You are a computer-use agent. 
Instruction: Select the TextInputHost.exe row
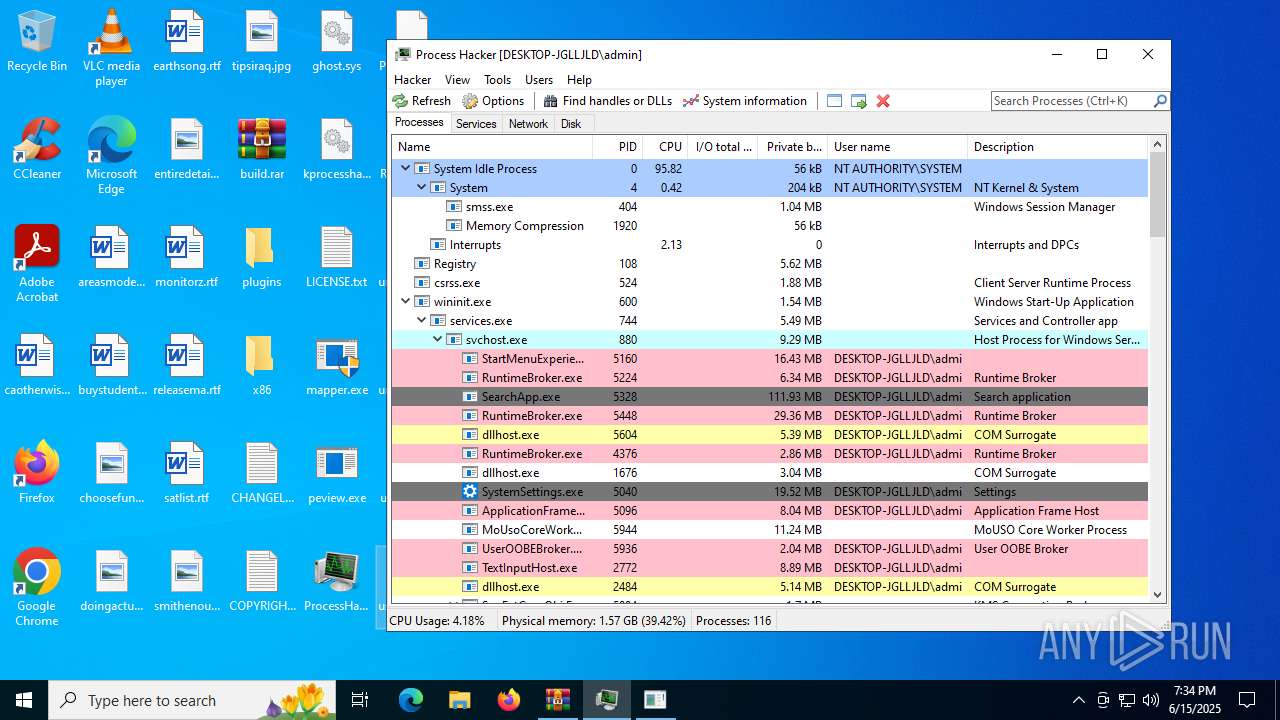(769, 568)
